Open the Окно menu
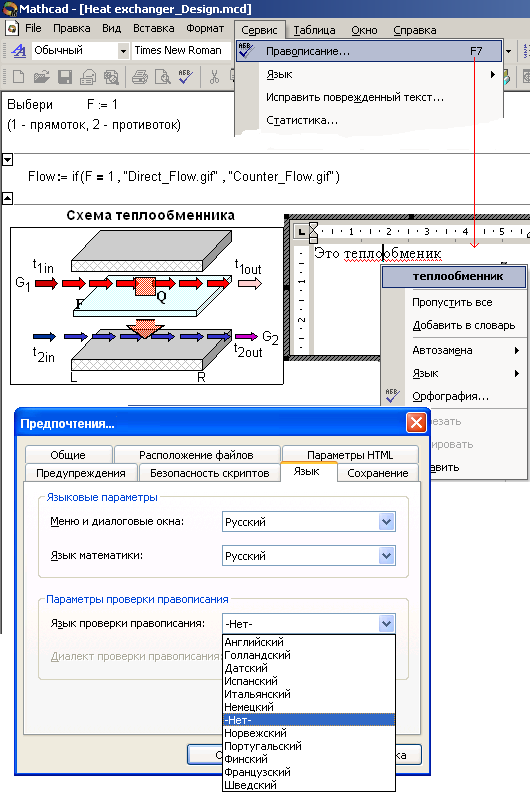 point(364,30)
